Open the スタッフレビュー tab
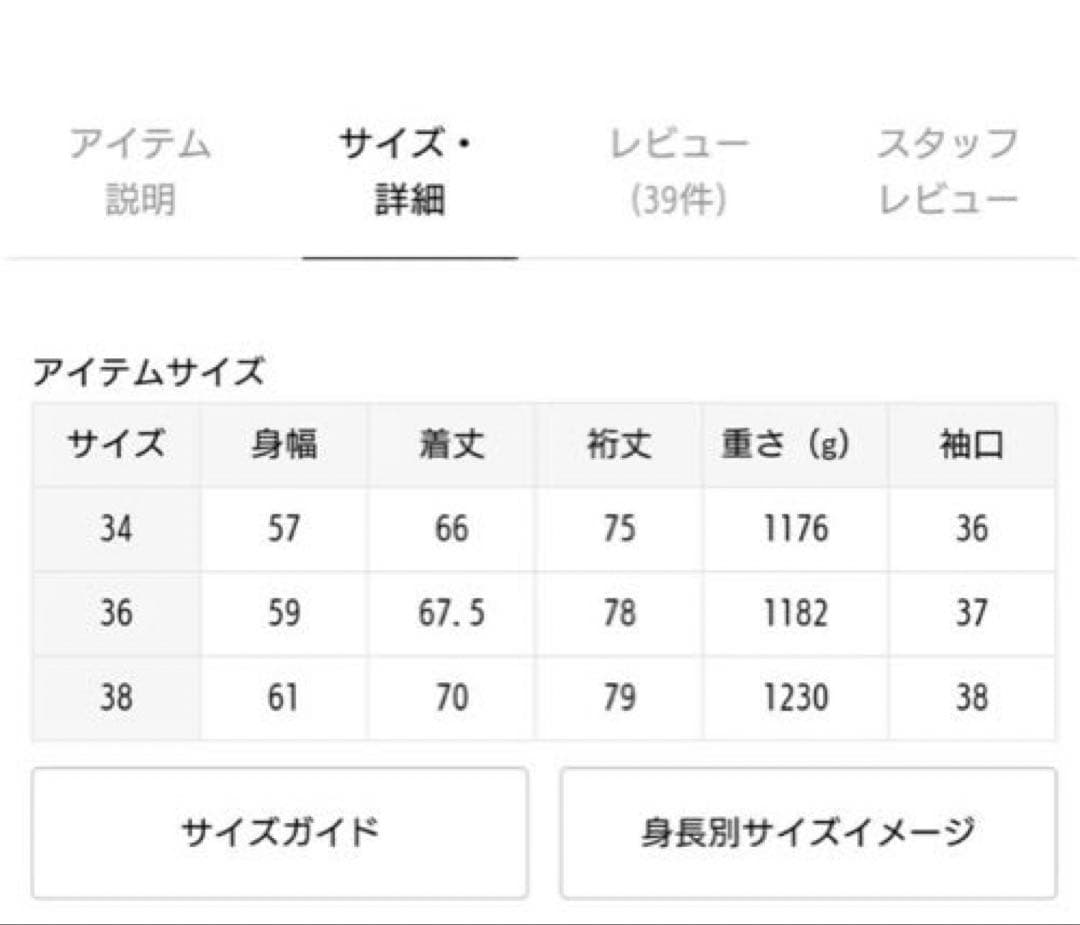Viewport: 1080px width, 925px height. [948, 171]
